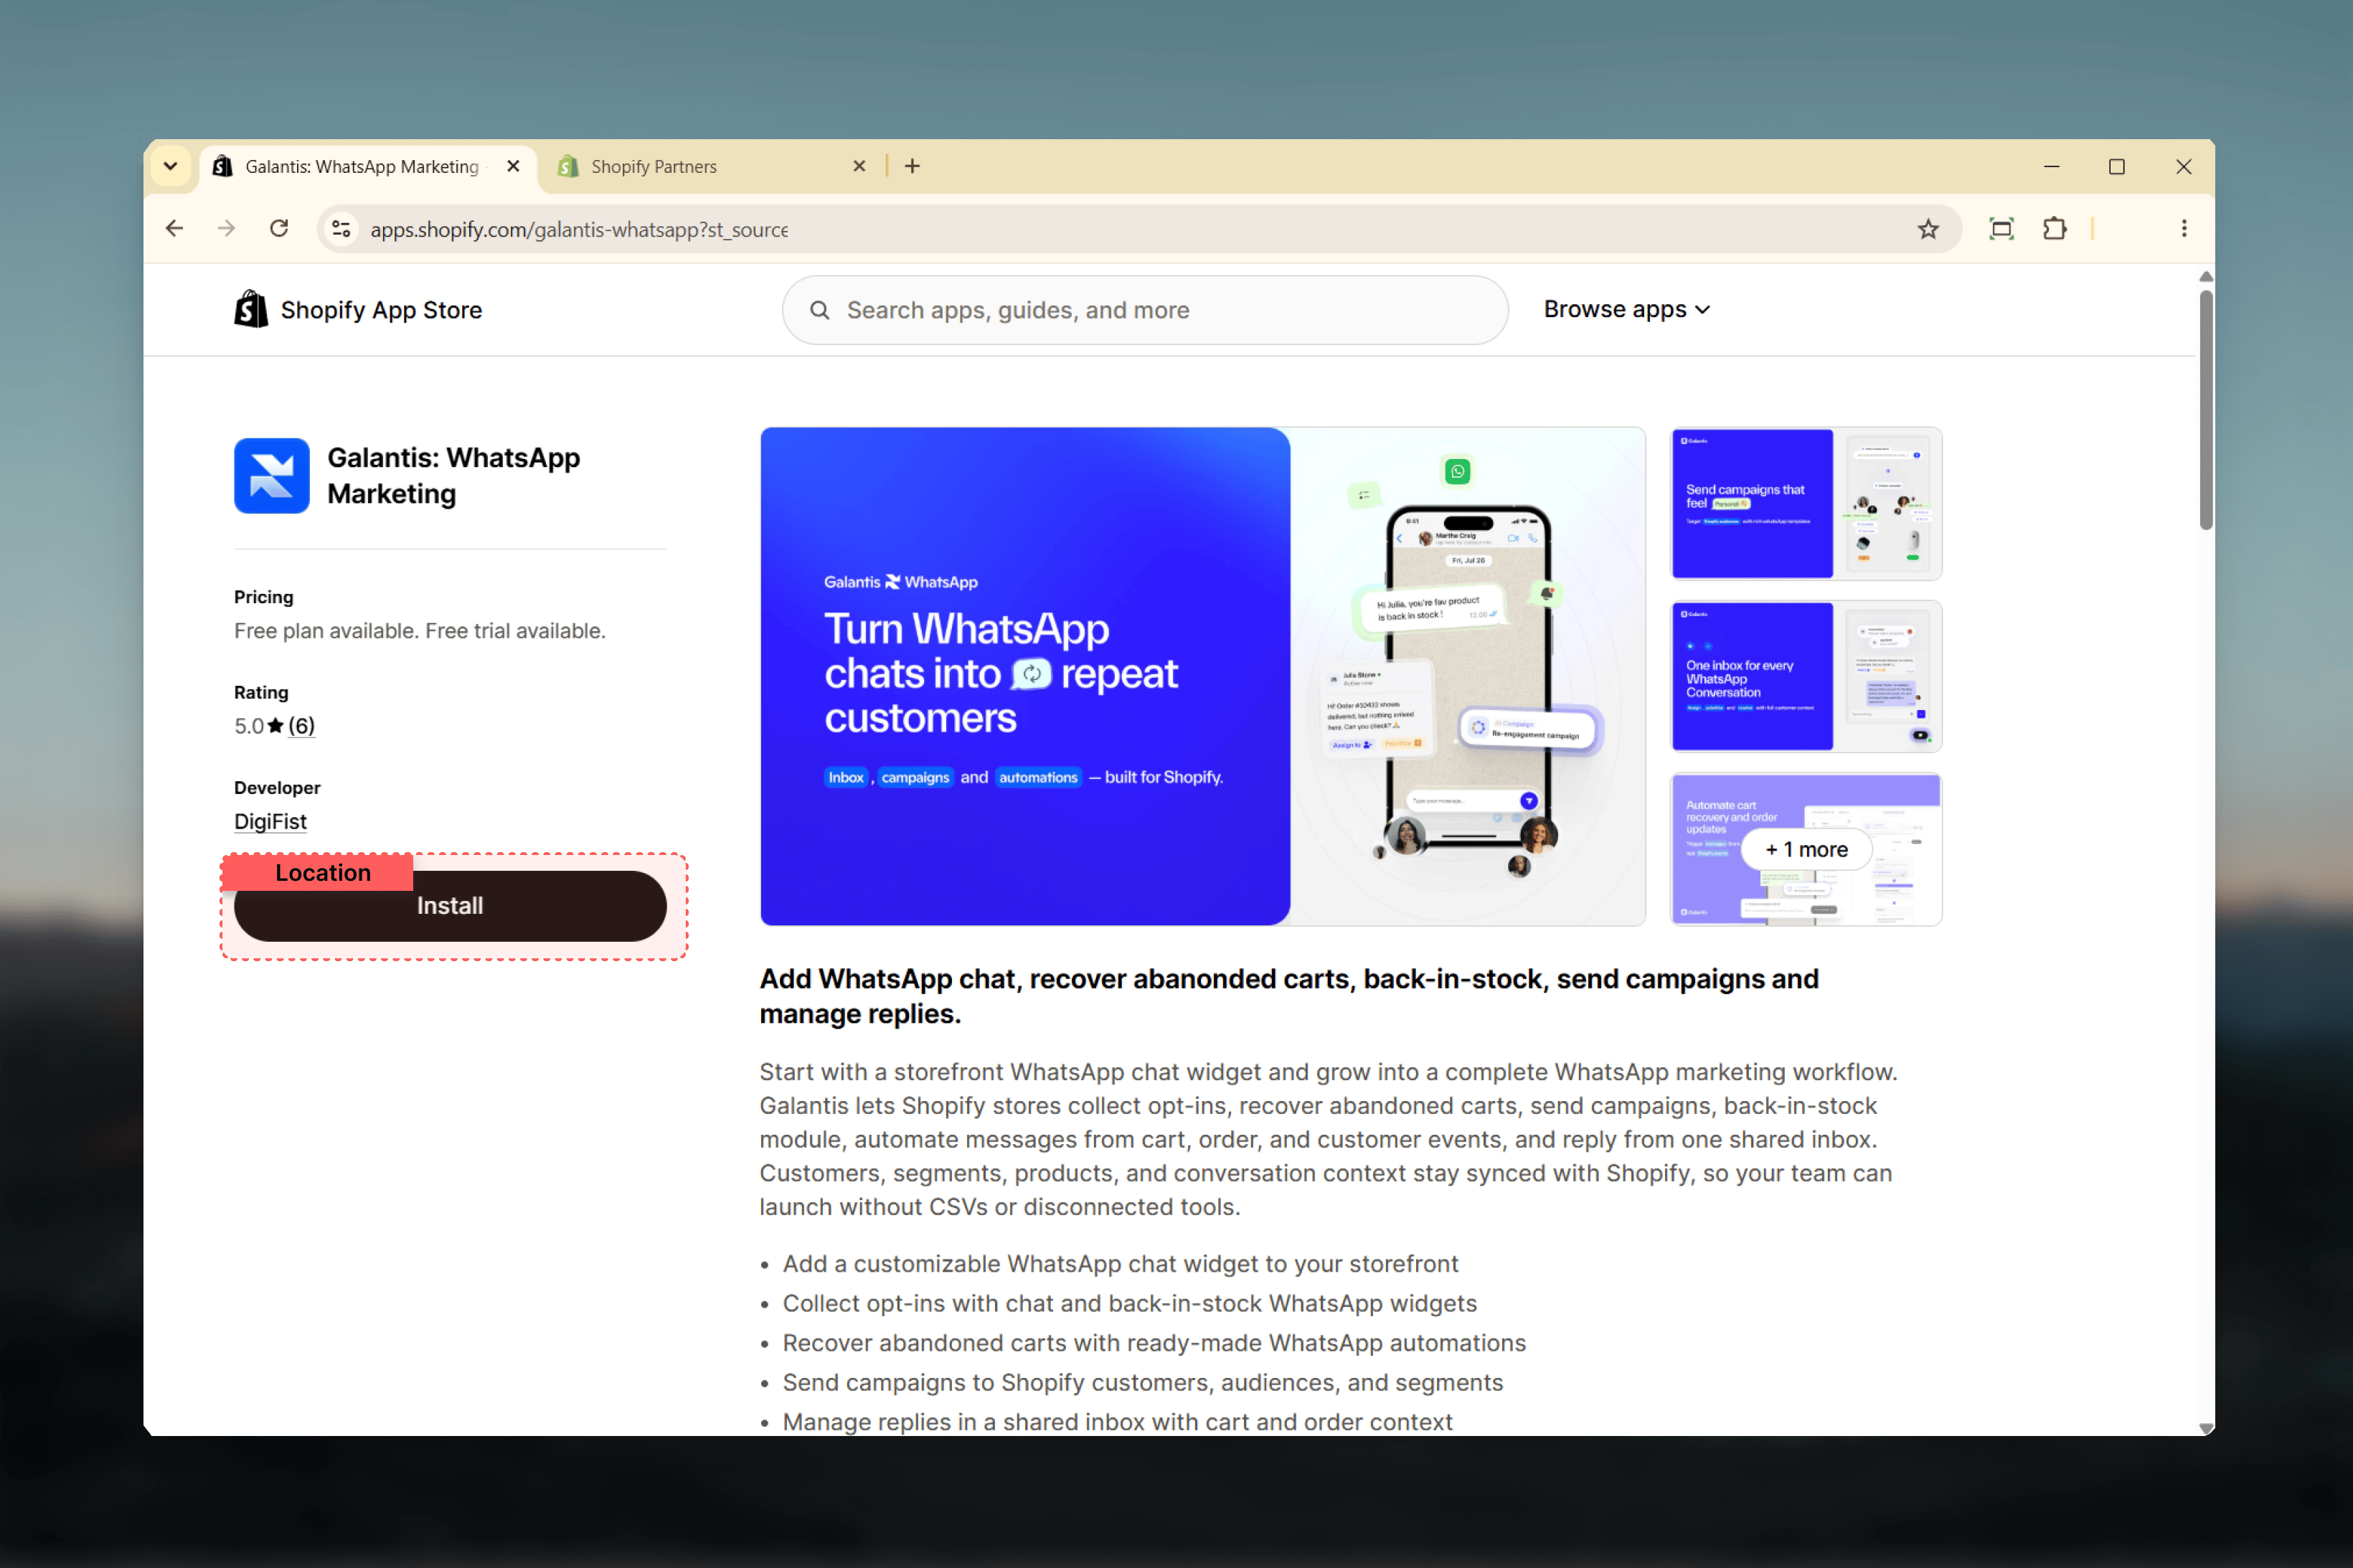Open the (6) reviews link
This screenshot has width=2353, height=1568.
301,726
